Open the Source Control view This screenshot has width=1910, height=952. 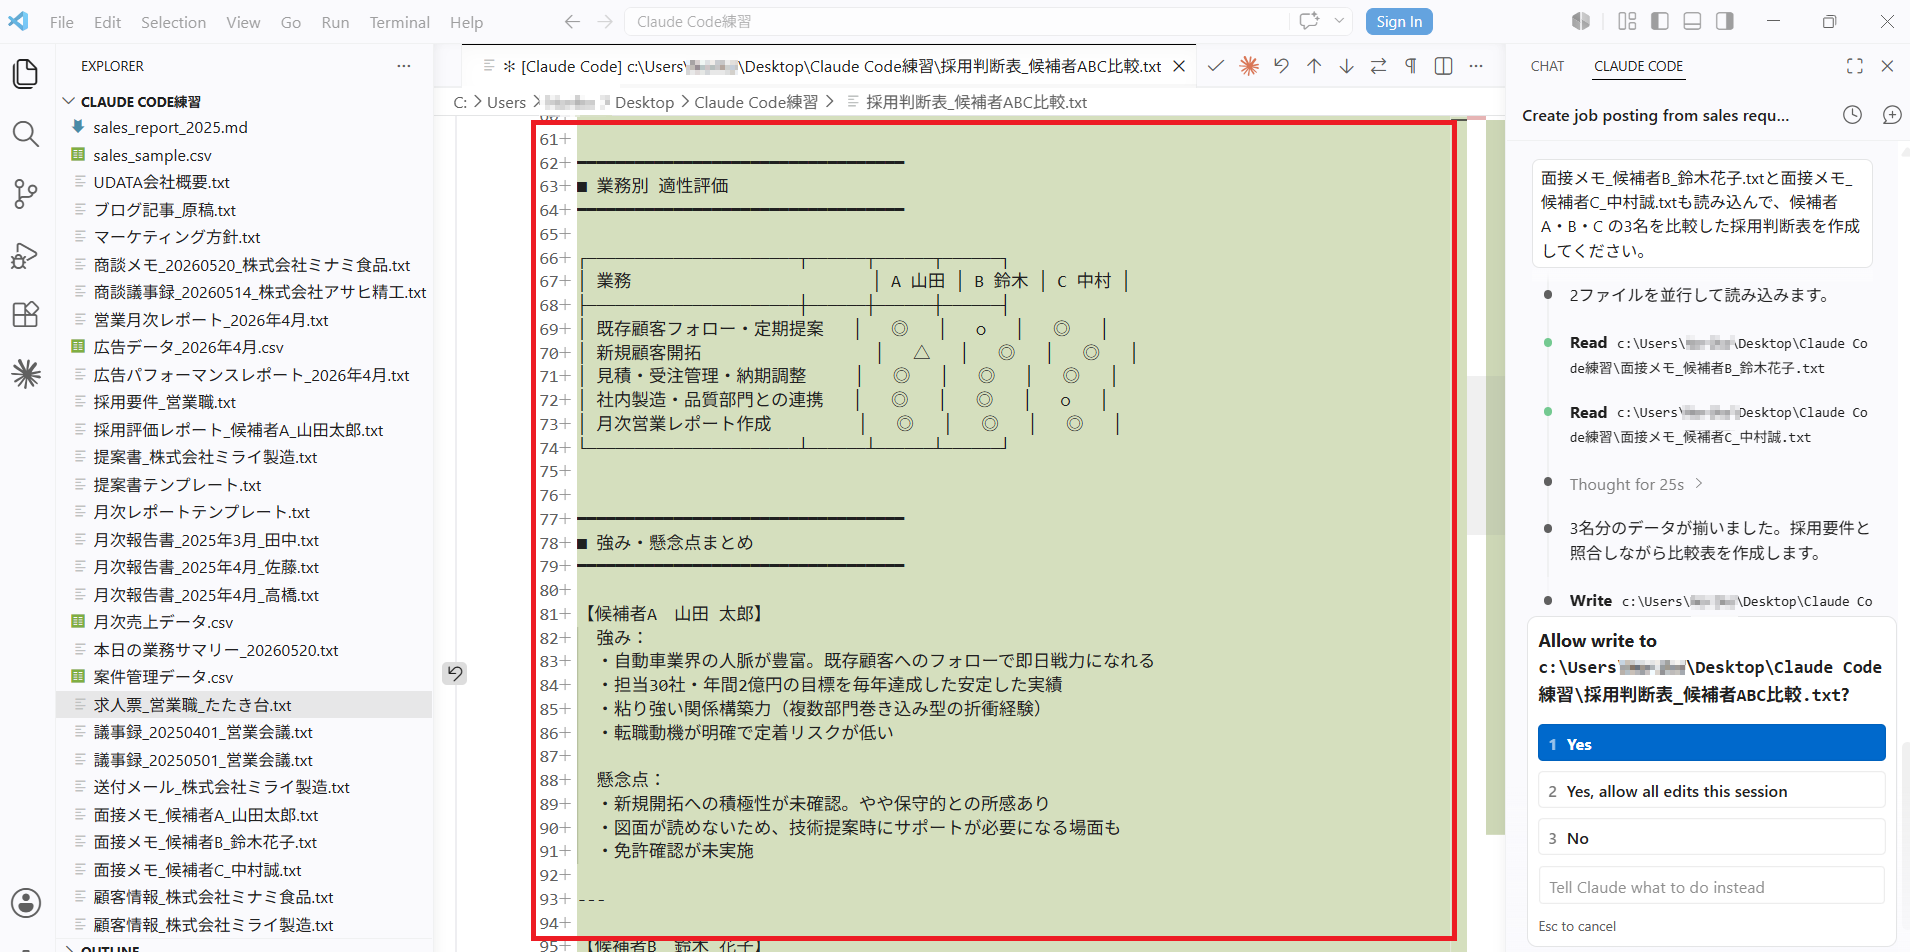point(26,194)
